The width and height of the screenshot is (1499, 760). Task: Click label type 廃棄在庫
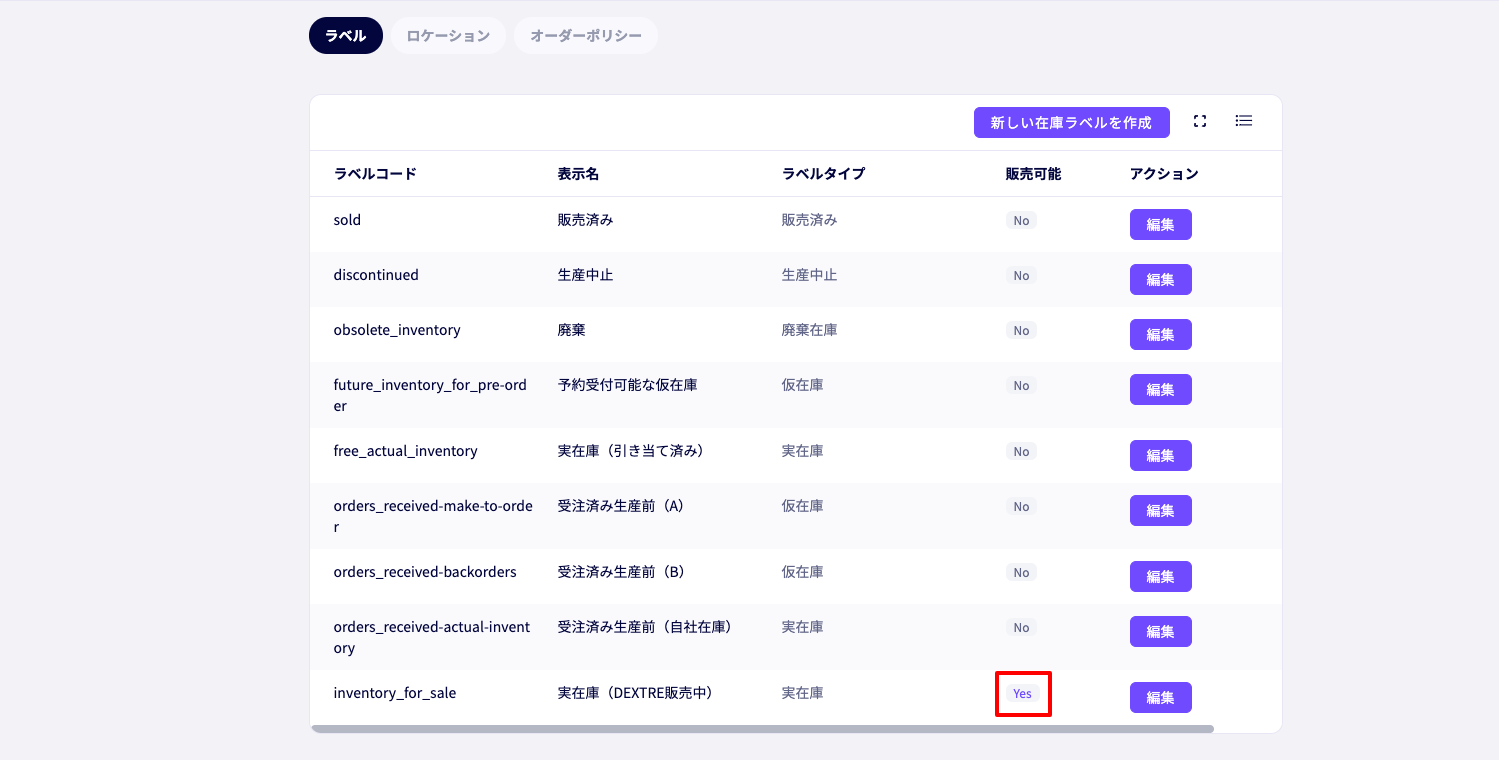pos(809,330)
